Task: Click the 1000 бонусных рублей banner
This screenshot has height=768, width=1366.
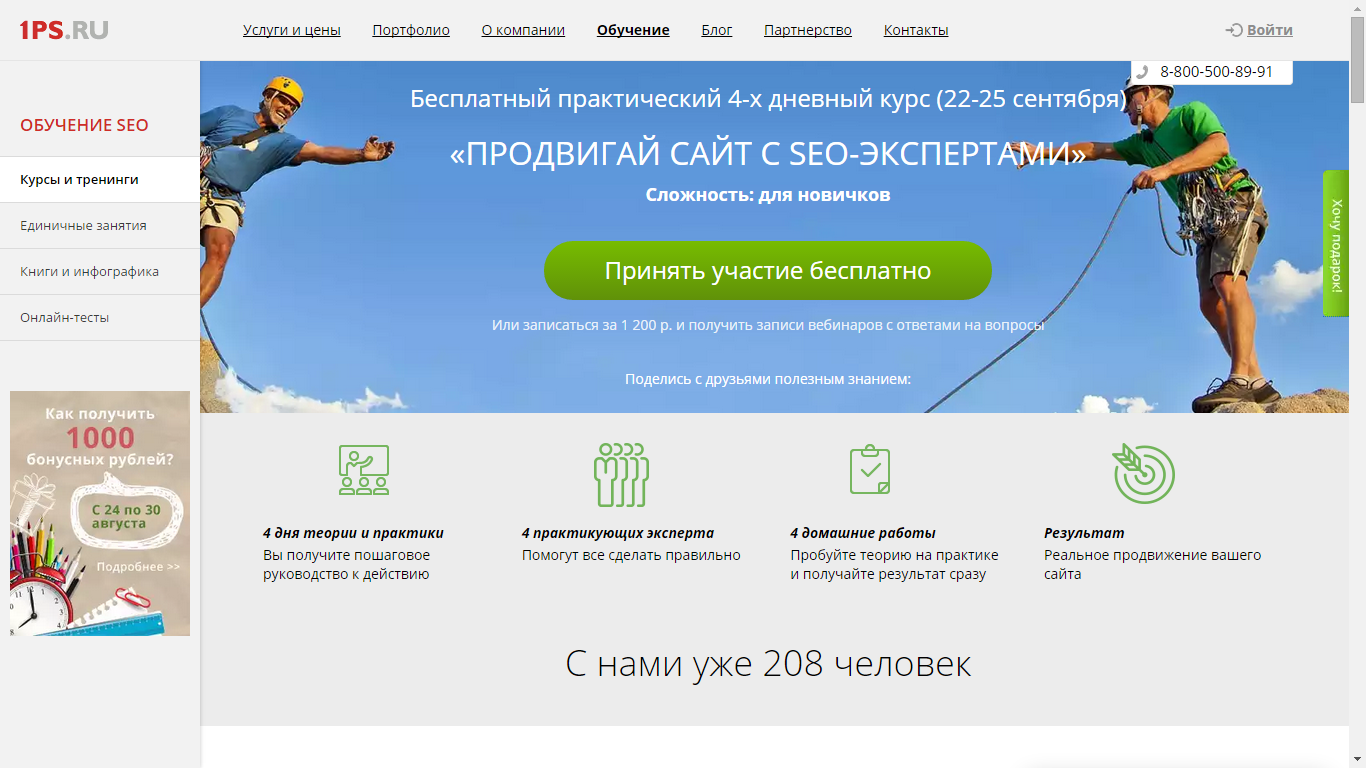Action: [x=100, y=513]
